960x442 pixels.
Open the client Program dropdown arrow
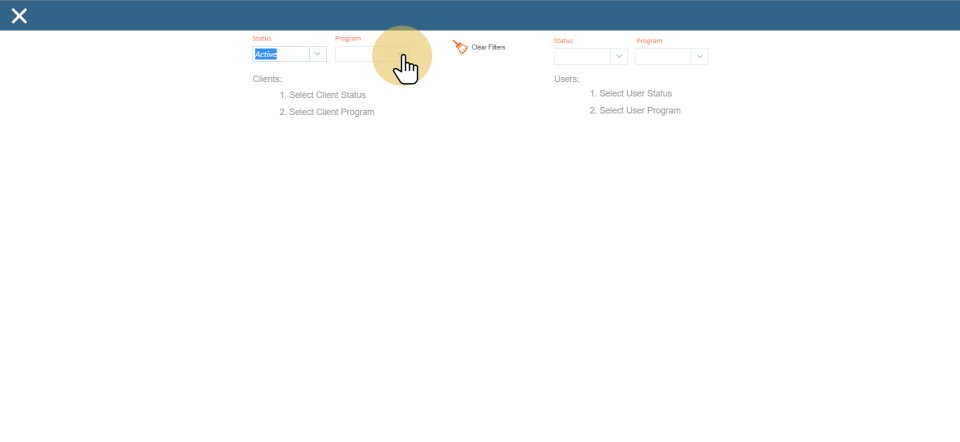(x=400, y=55)
